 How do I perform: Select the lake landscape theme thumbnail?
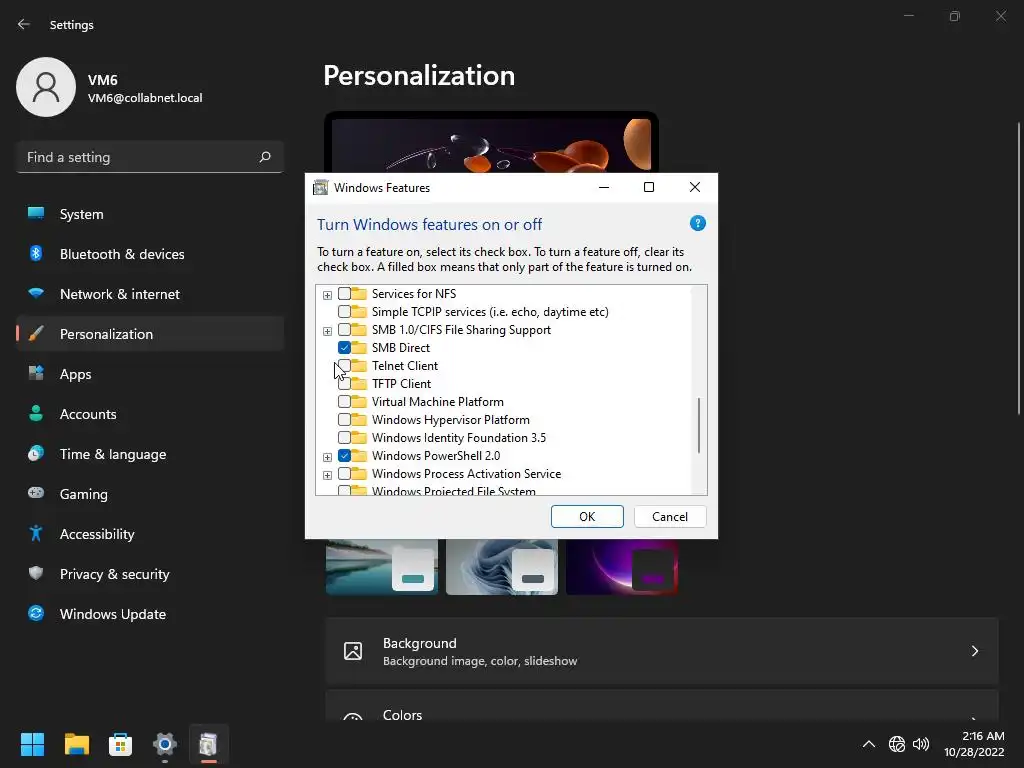382,567
